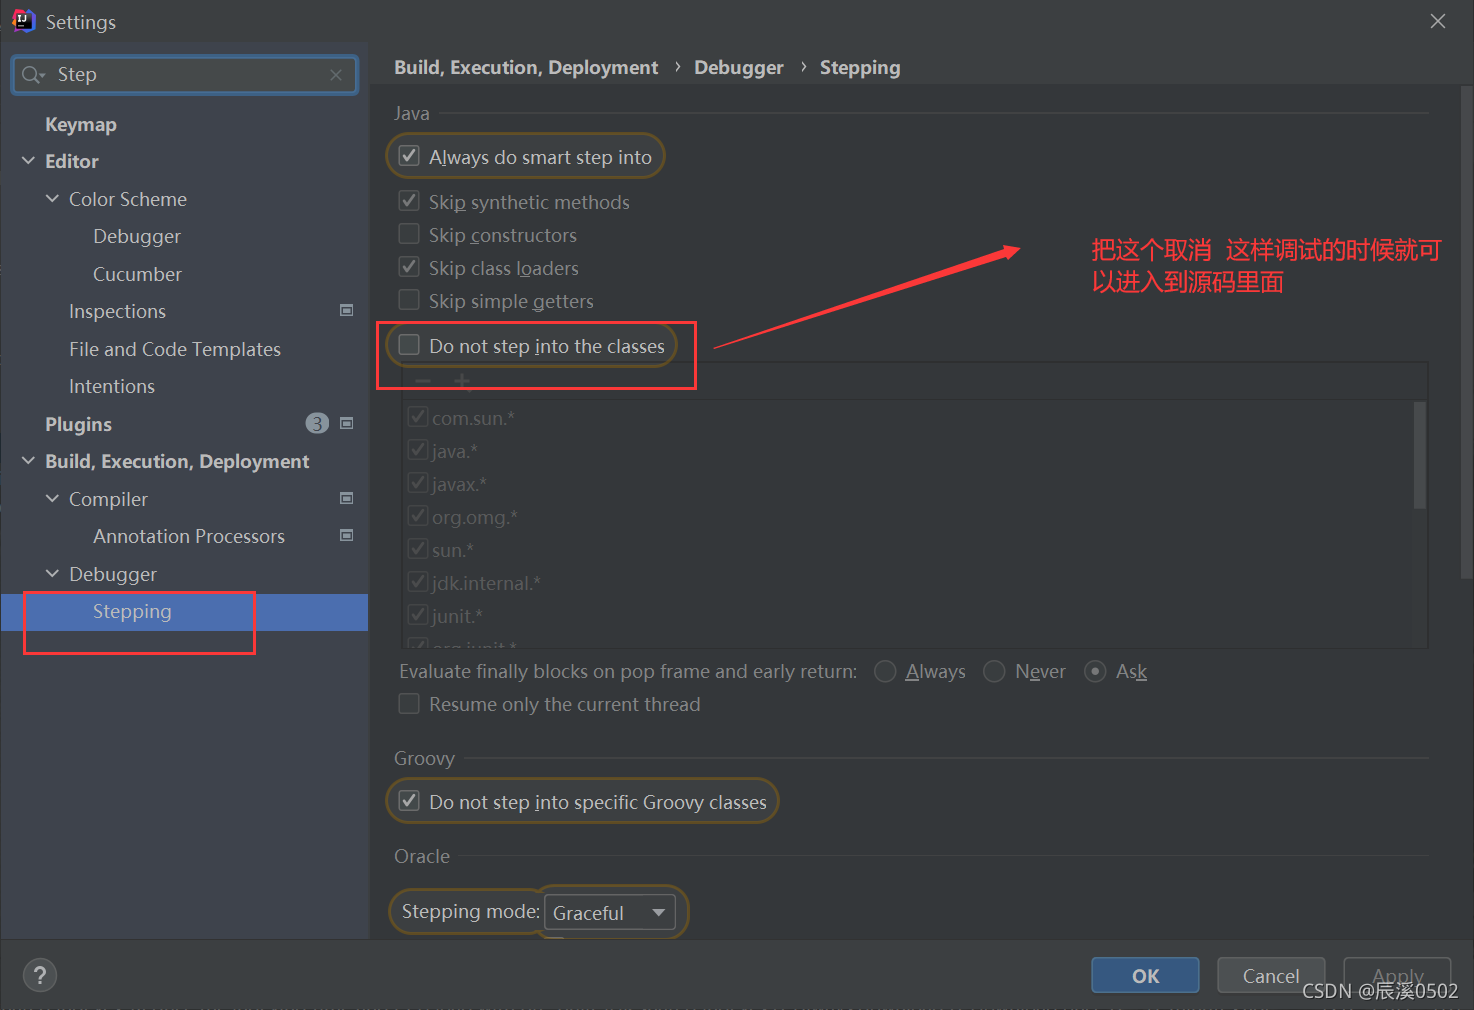Collapse Build, Execution, Deployment tree node
The image size is (1474, 1010).
[28, 461]
